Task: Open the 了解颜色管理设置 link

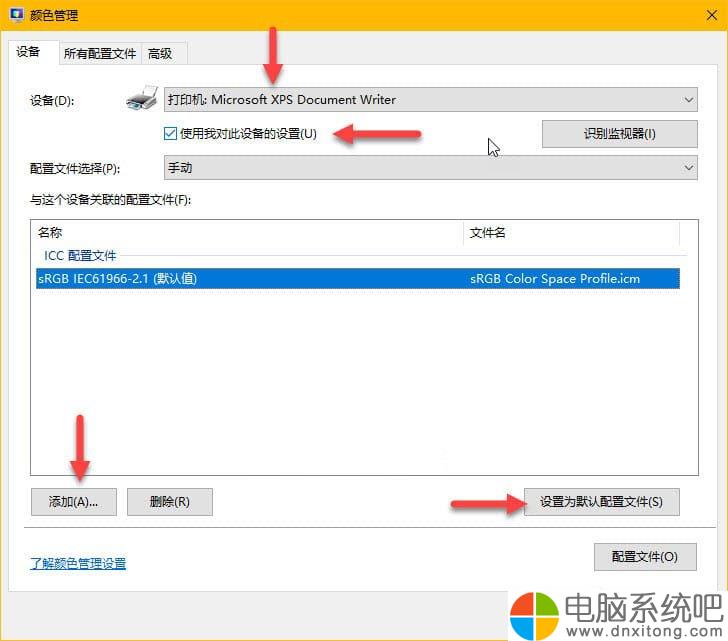Action: pos(78,563)
